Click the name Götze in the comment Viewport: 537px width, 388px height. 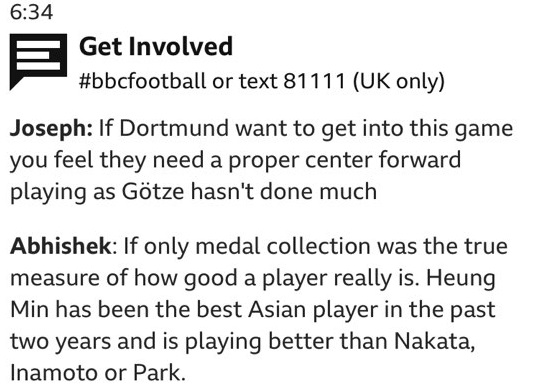[153, 191]
